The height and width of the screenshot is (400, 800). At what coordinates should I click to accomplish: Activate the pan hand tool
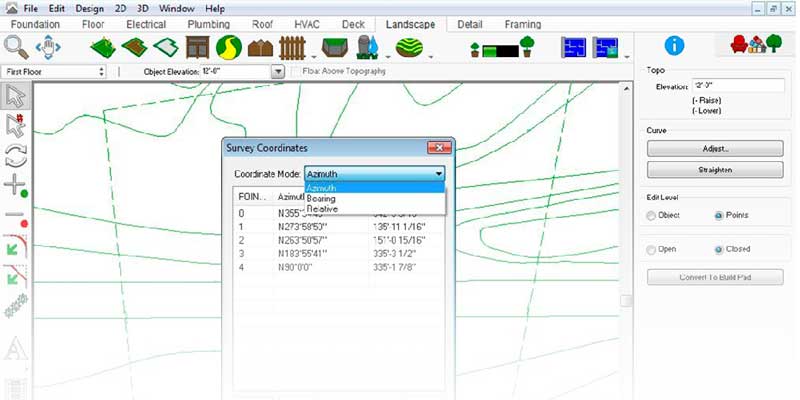coord(49,46)
